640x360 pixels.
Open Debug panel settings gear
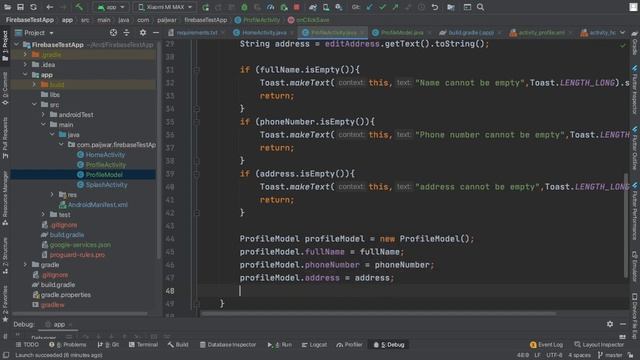610,324
